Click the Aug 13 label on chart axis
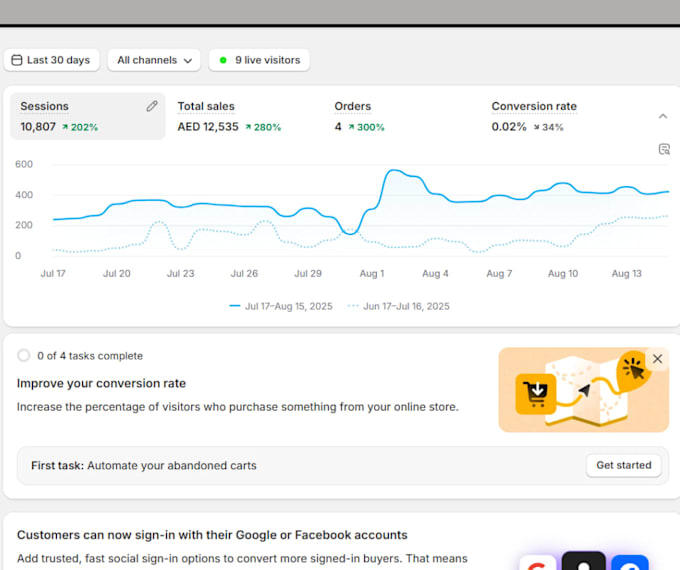Screen dimensions: 680x570 [627, 274]
